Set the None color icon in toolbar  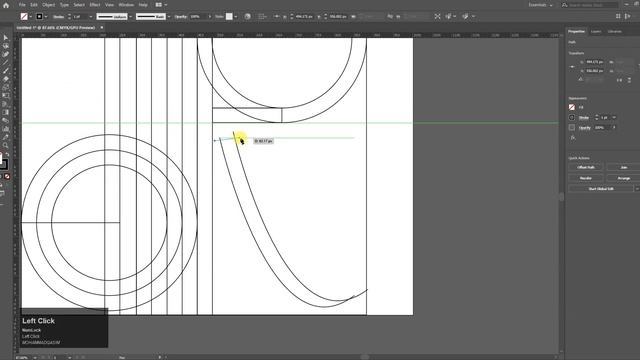pos(7,177)
